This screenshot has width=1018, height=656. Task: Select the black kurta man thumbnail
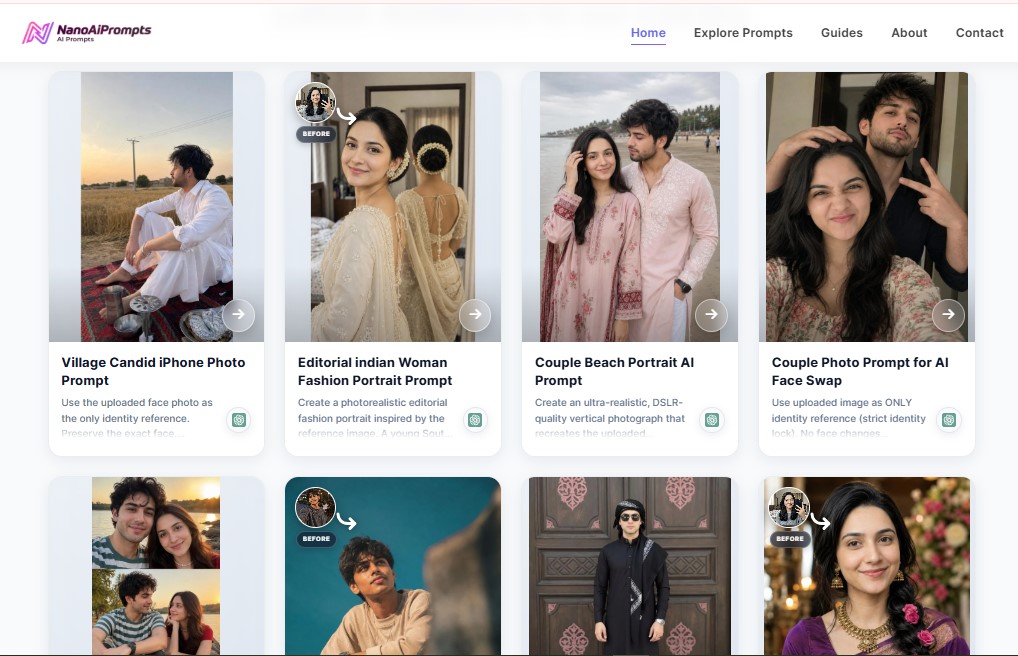pyautogui.click(x=630, y=566)
